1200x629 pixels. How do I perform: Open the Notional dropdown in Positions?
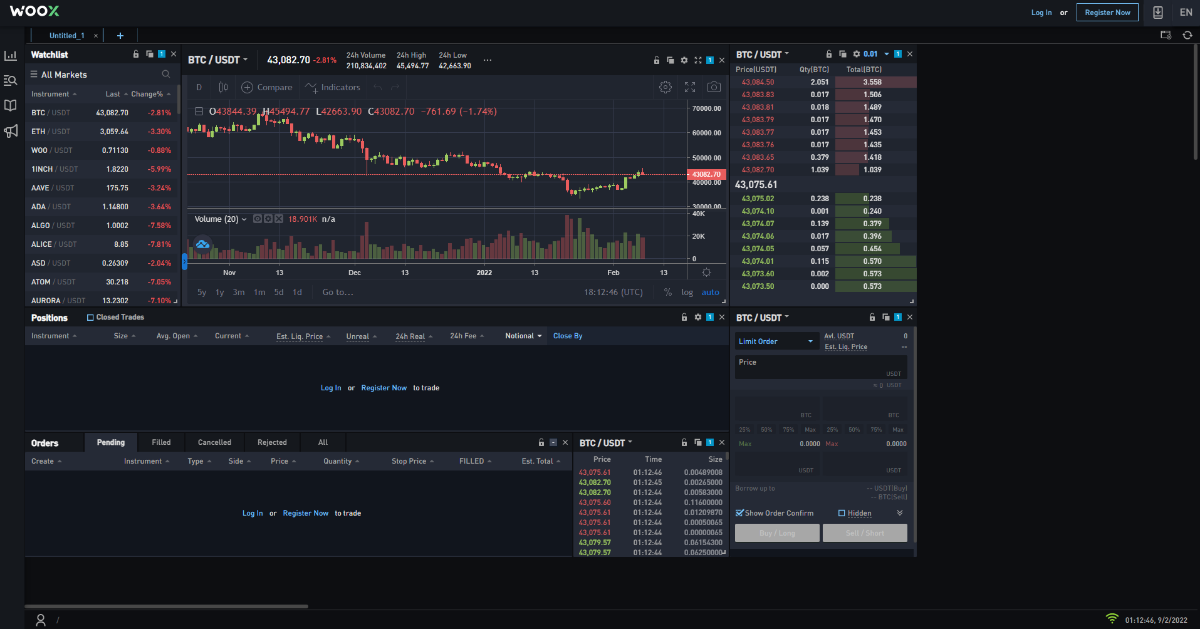click(523, 336)
